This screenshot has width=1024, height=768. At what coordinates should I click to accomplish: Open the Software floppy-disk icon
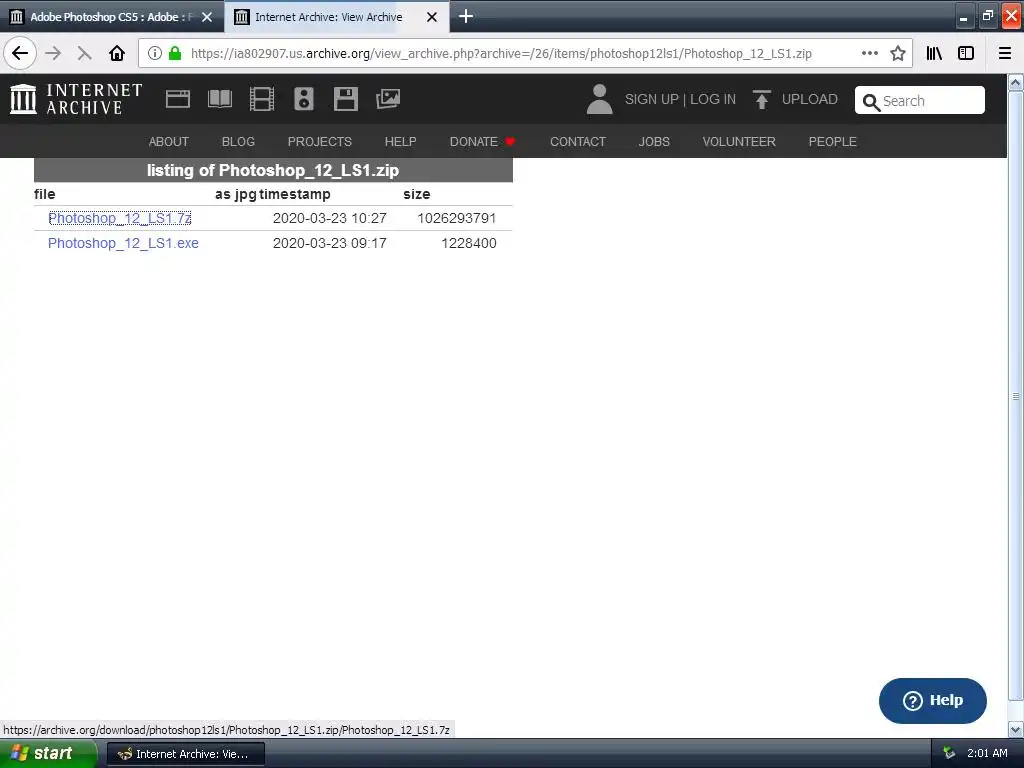345,99
